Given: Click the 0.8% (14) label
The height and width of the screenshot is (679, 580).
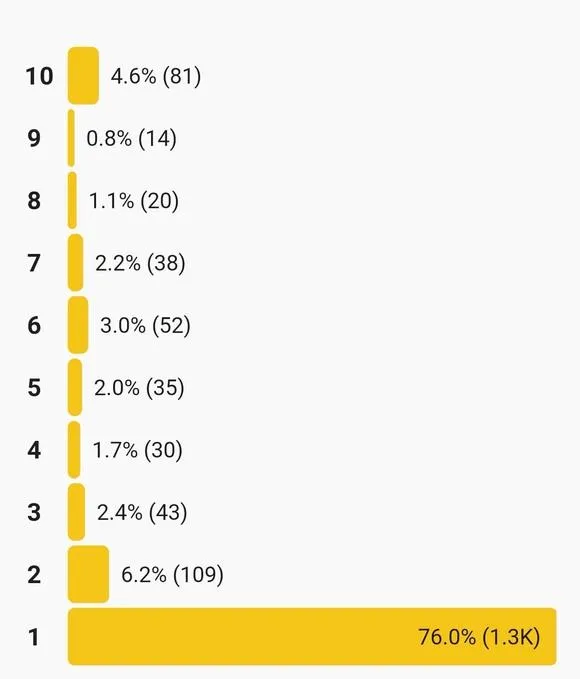Looking at the screenshot, I should [x=132, y=139].
